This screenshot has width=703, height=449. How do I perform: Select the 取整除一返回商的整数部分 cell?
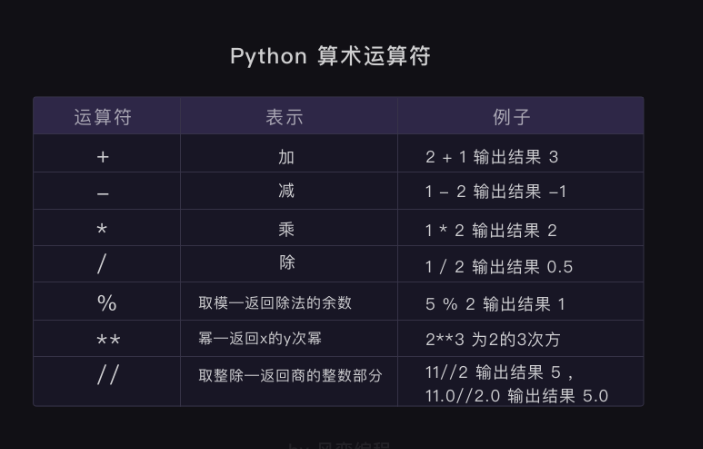click(x=290, y=376)
